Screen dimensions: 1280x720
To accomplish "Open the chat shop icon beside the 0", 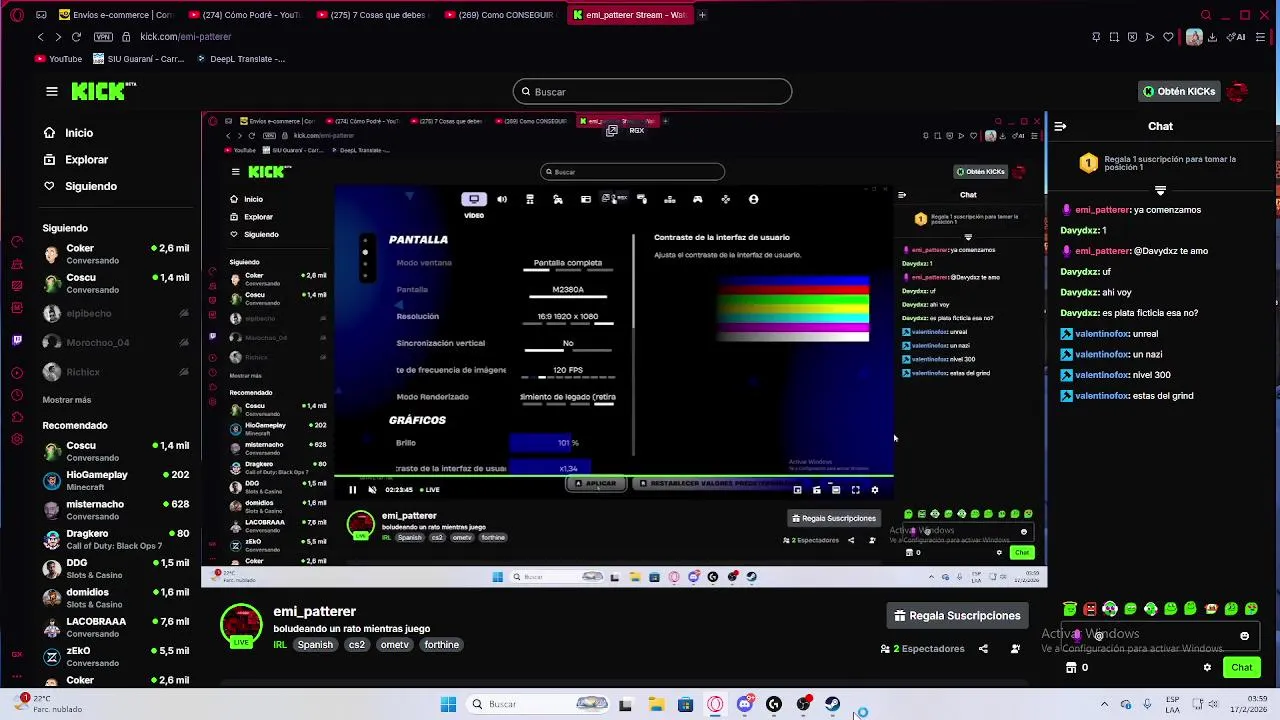I will pos(1071,667).
